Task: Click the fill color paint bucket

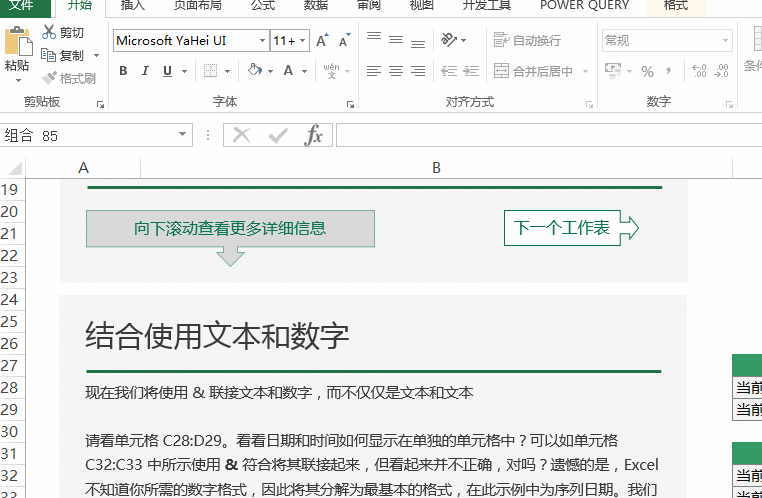Action: click(x=255, y=70)
